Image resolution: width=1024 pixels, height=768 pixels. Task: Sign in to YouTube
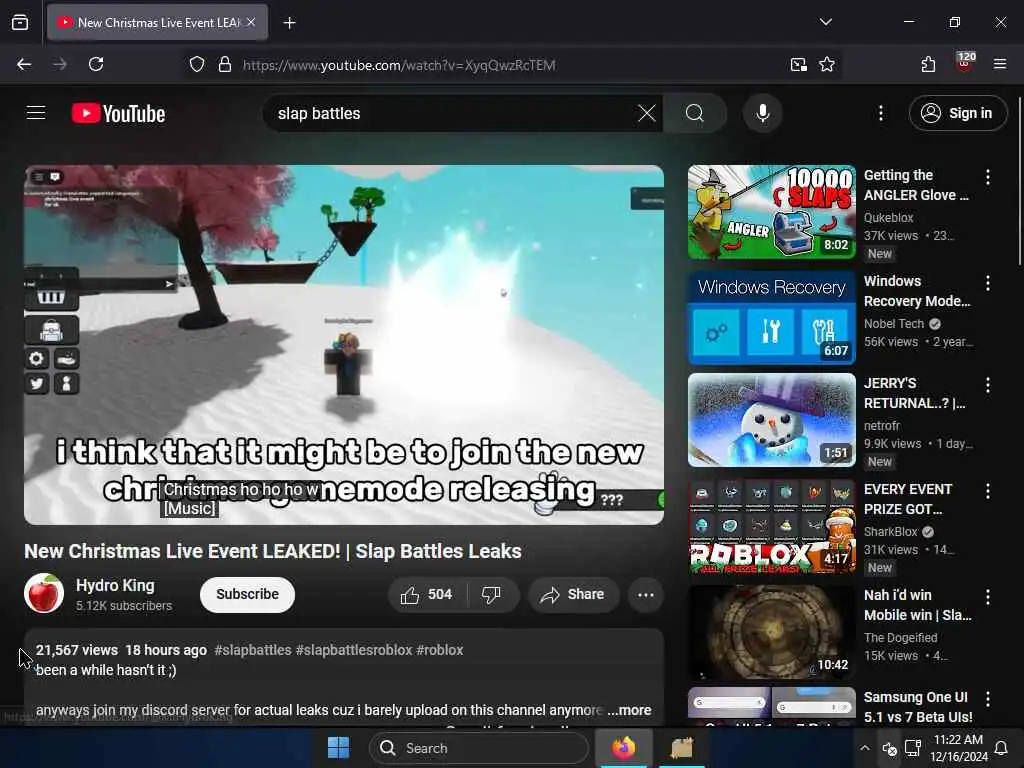(958, 113)
